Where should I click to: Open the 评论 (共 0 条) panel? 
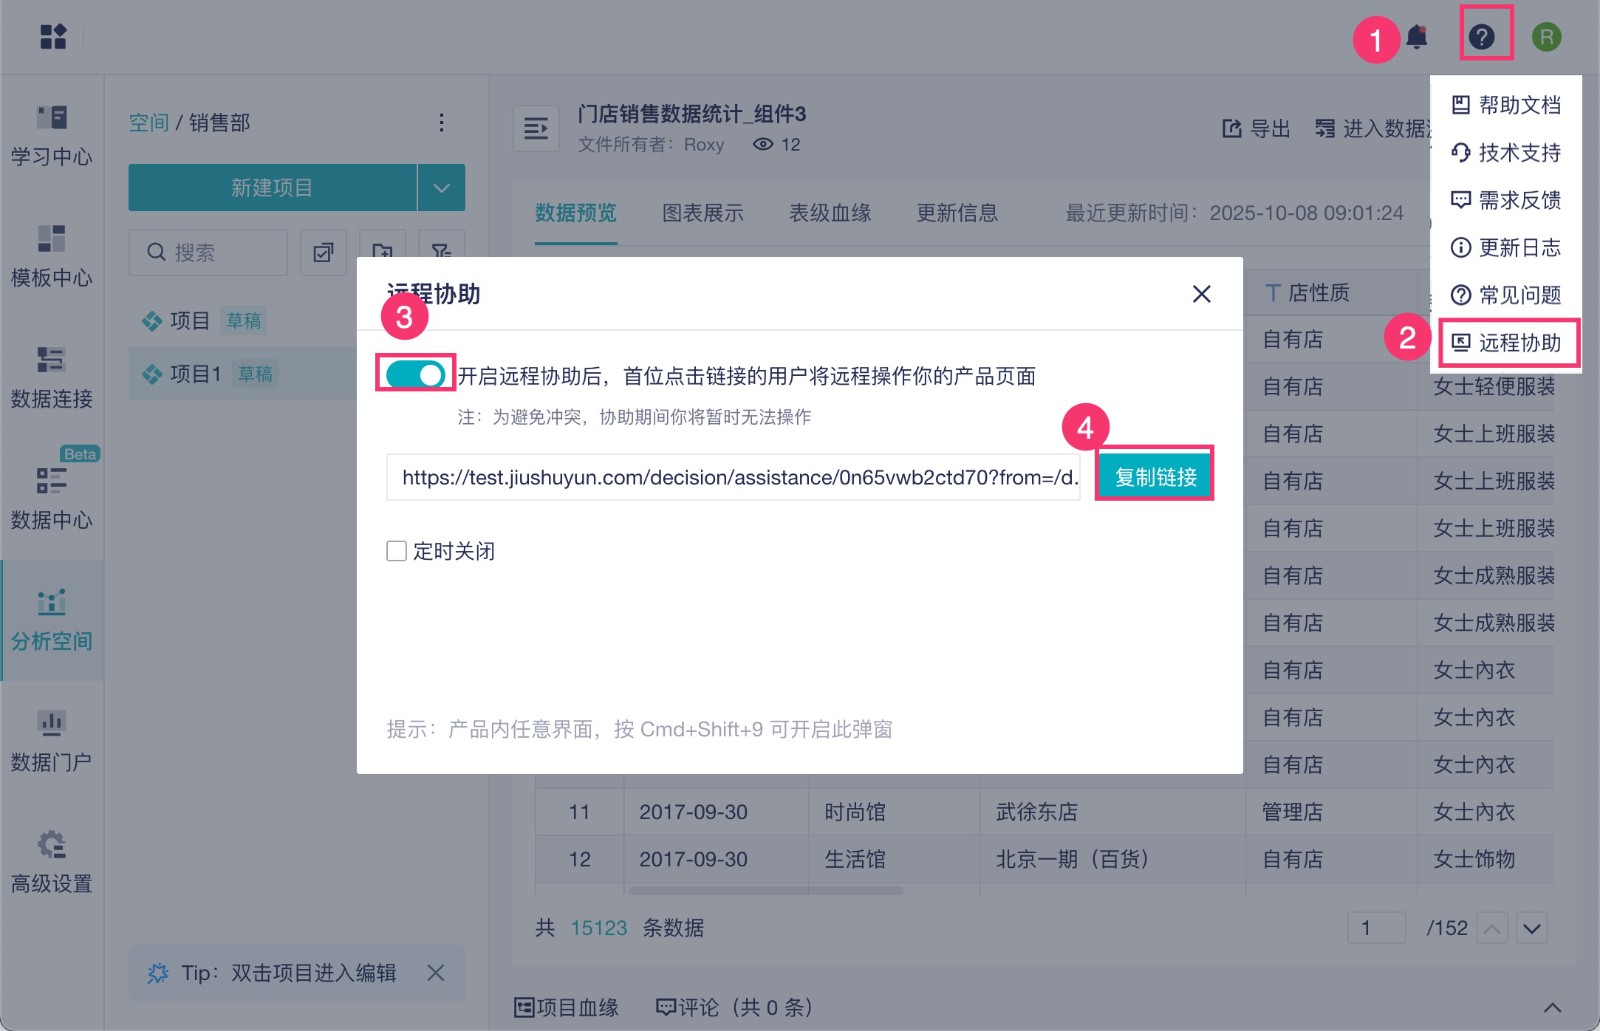[735, 1007]
